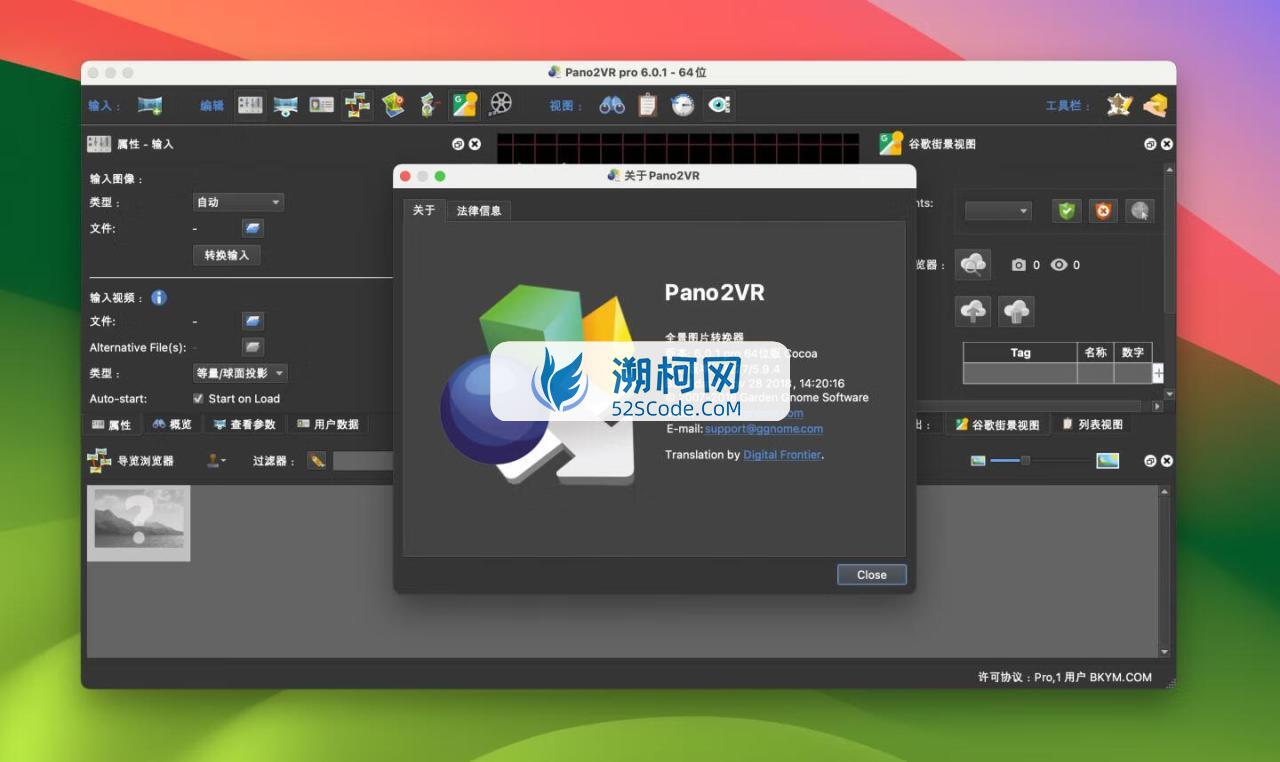Viewport: 1280px width, 762px height.
Task: Browse for the Alternative File(s)
Action: (253, 347)
